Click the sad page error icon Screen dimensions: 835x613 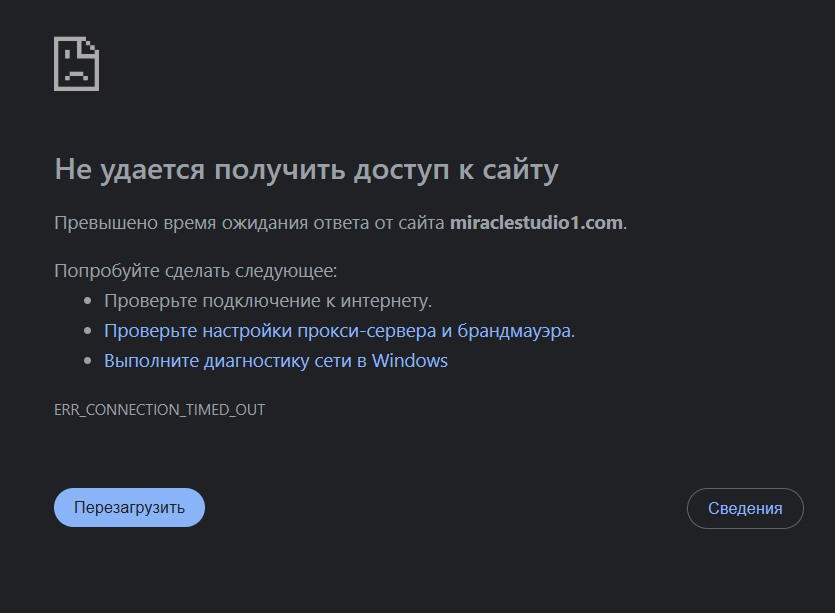tap(76, 64)
